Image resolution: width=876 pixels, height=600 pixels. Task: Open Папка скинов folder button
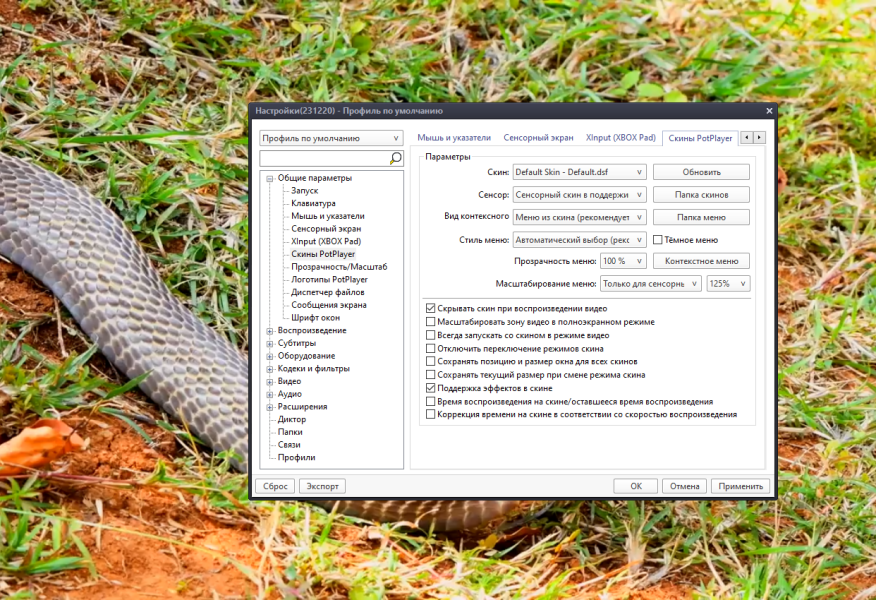701,194
